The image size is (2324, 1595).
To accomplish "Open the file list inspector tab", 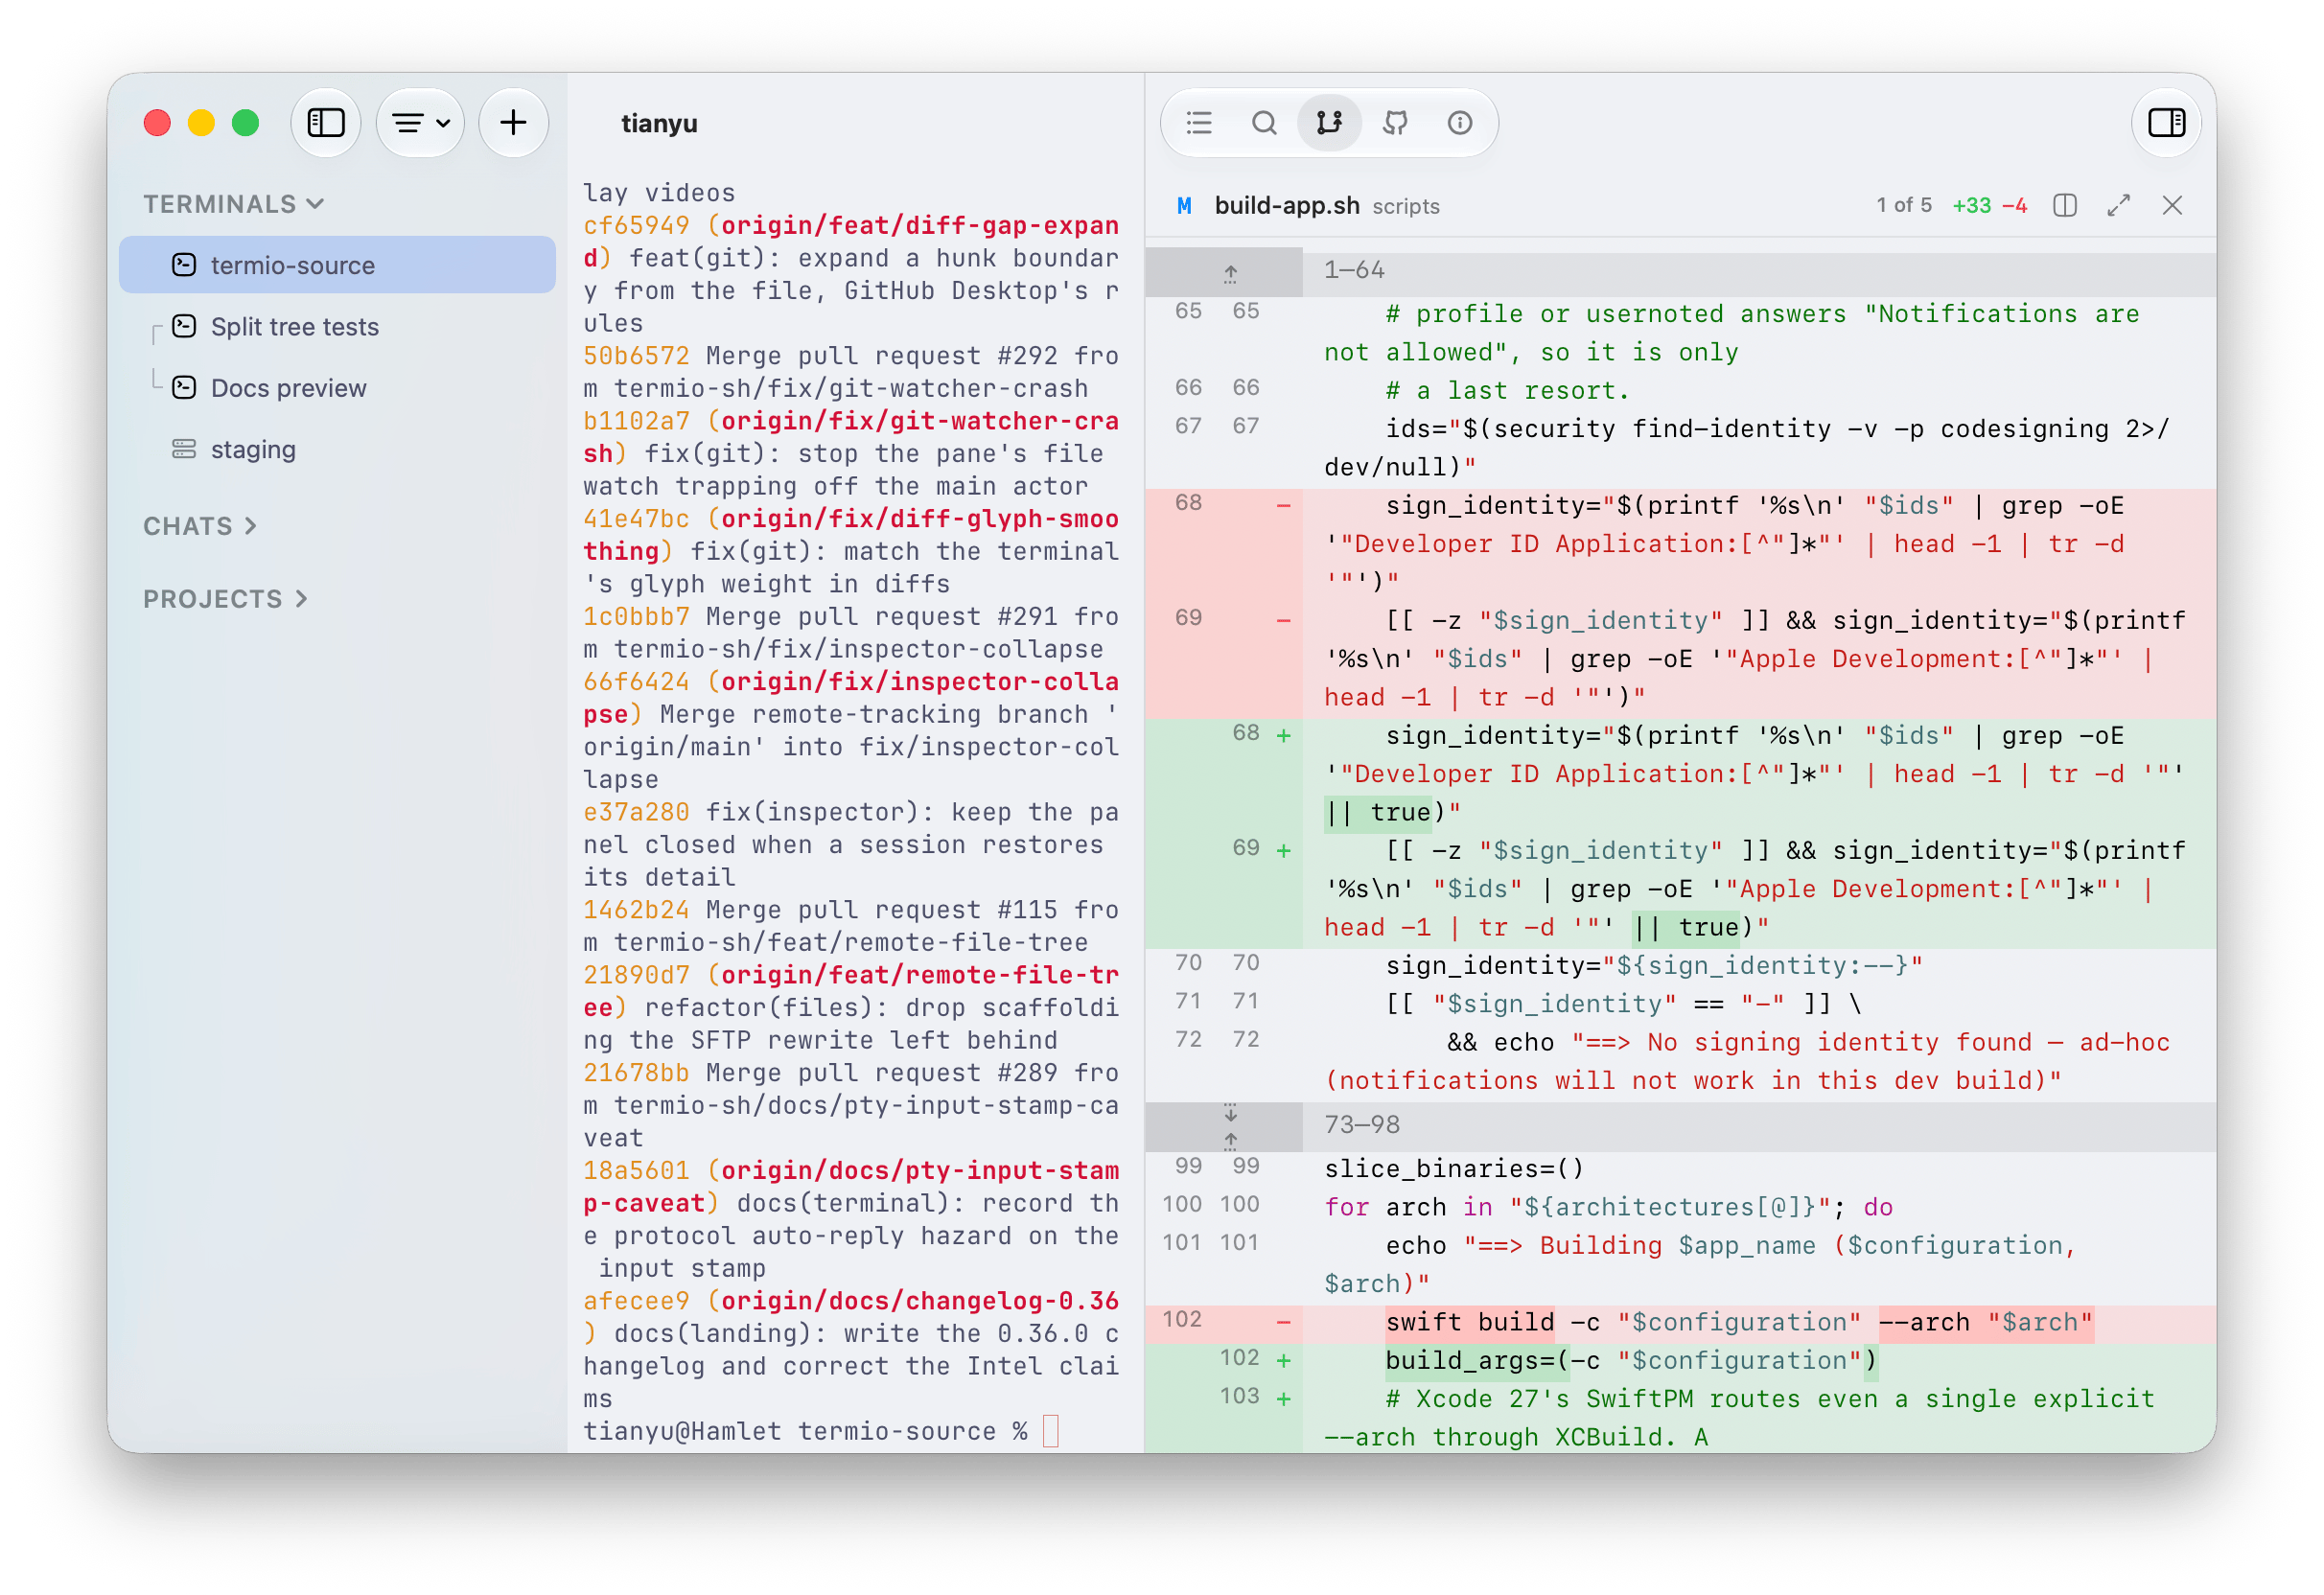I will point(1198,123).
